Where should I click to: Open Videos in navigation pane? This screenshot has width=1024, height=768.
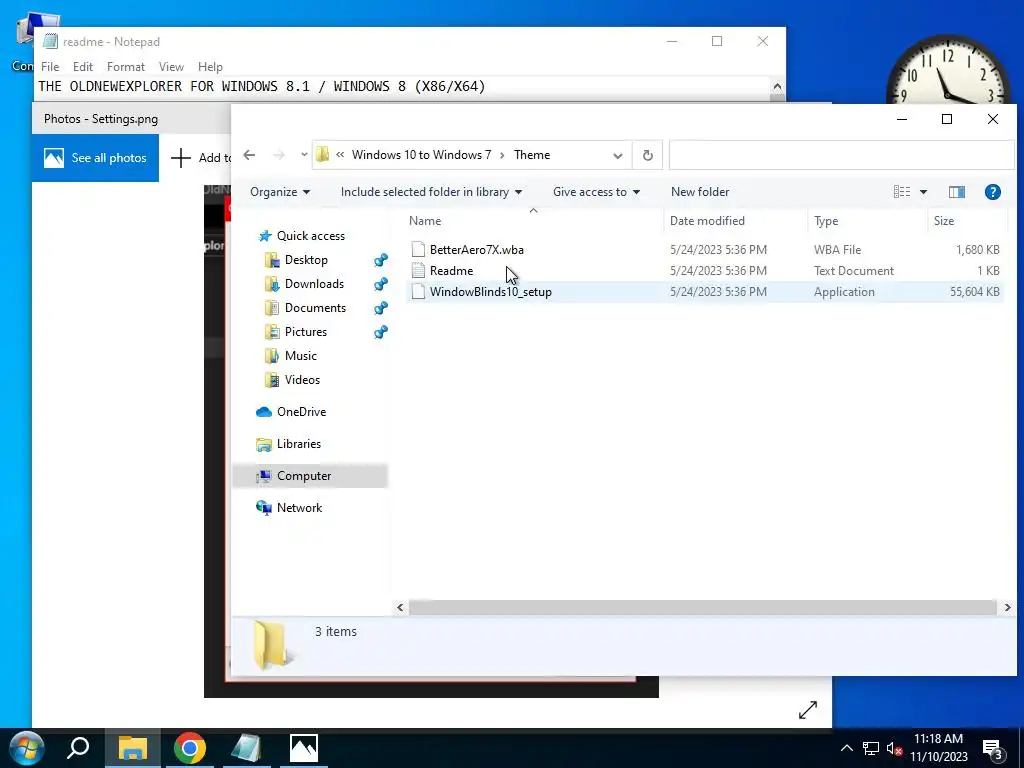click(x=302, y=379)
